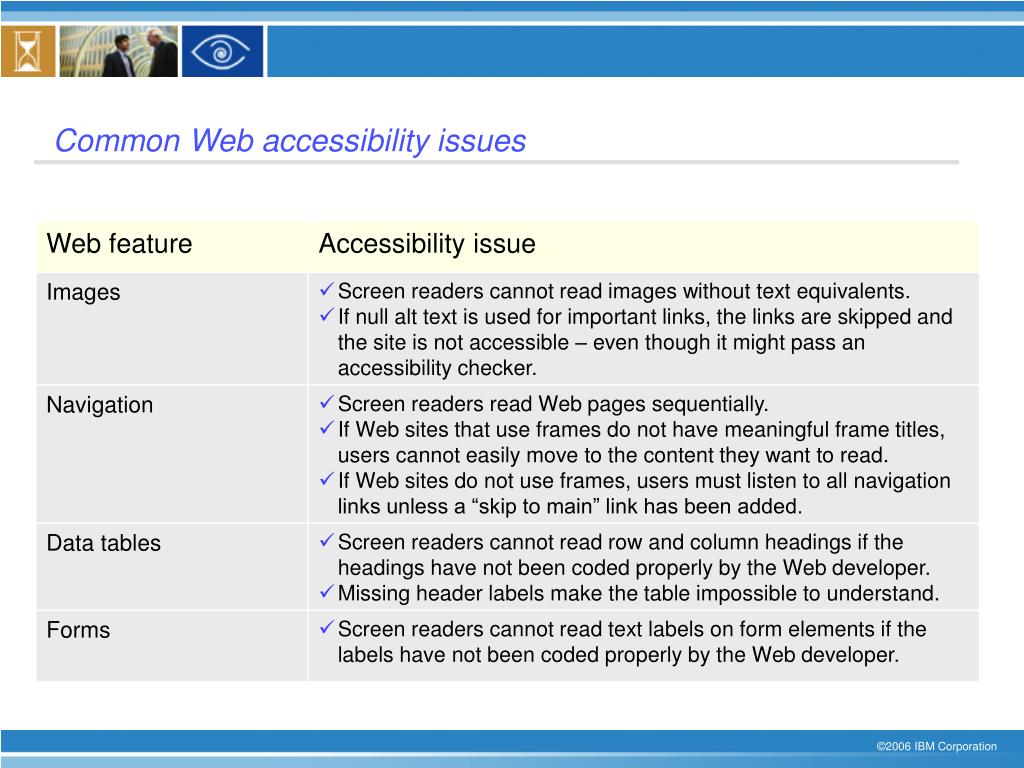Select the two businessmen photo in the header

[x=119, y=51]
